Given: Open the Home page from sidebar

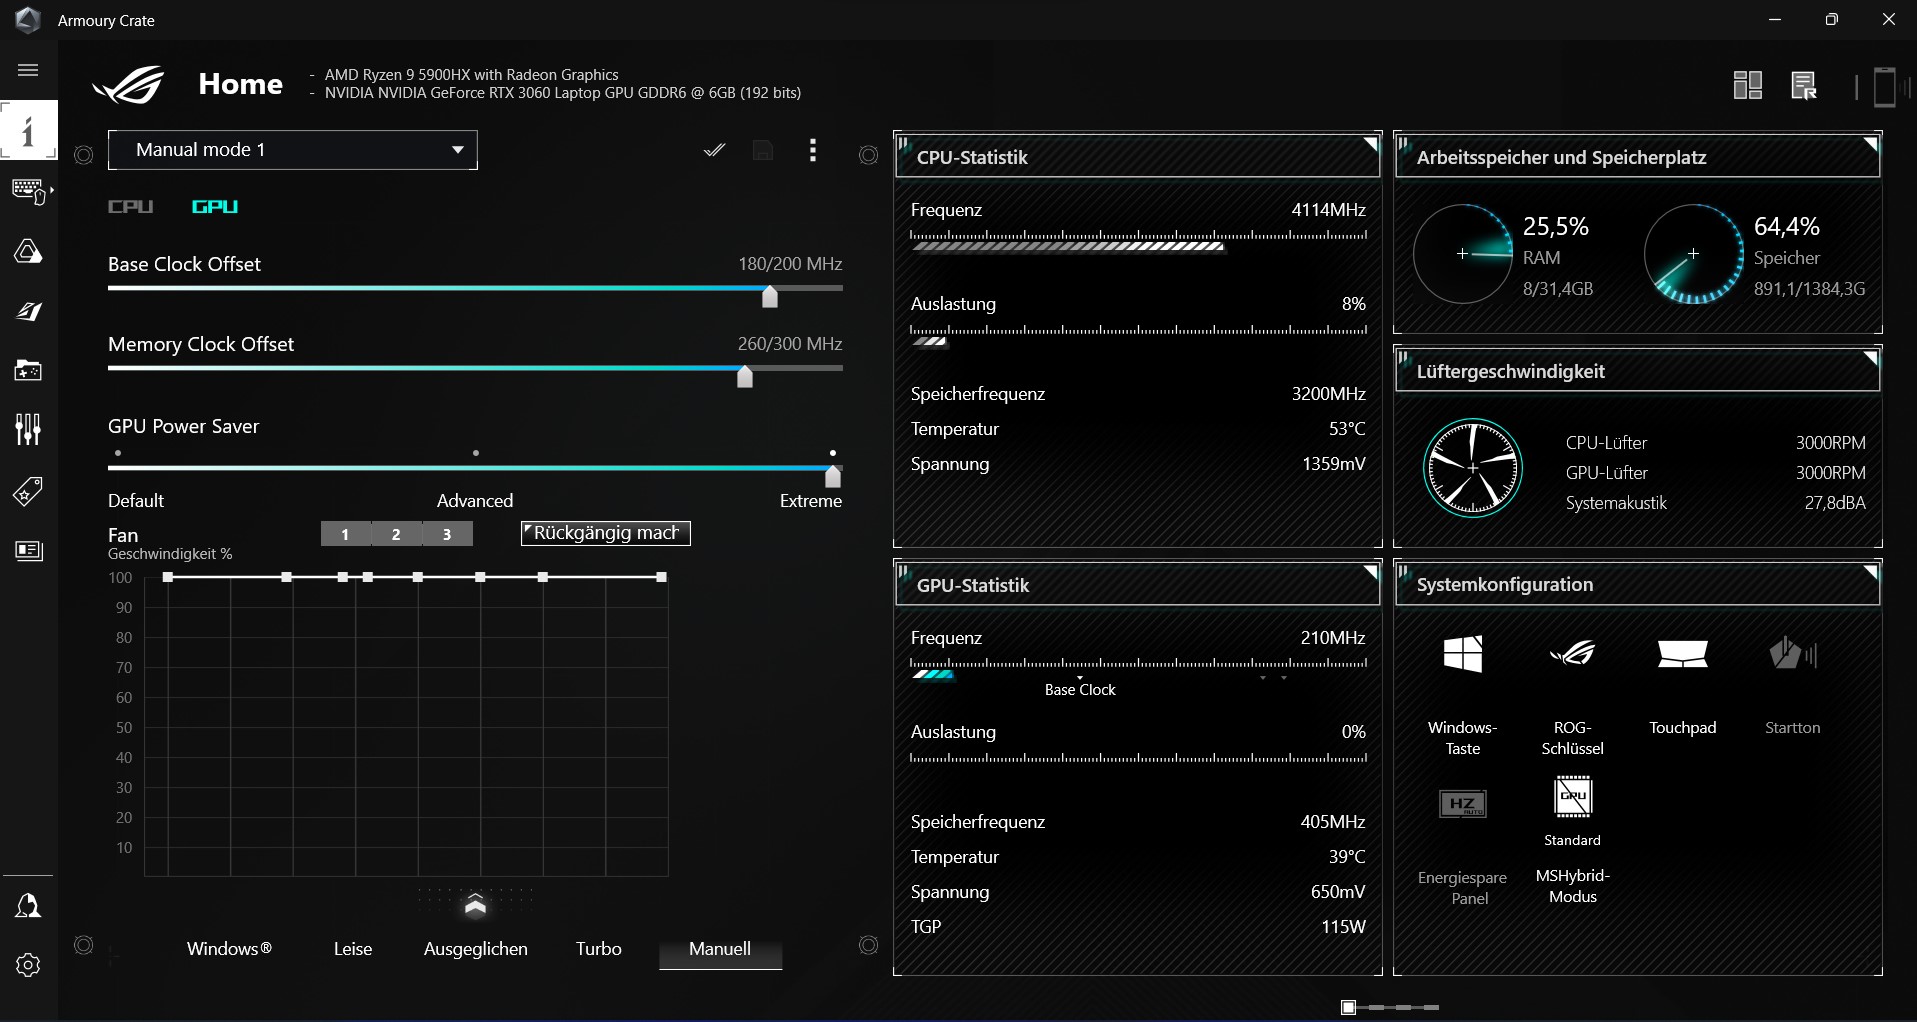Looking at the screenshot, I should tap(28, 130).
